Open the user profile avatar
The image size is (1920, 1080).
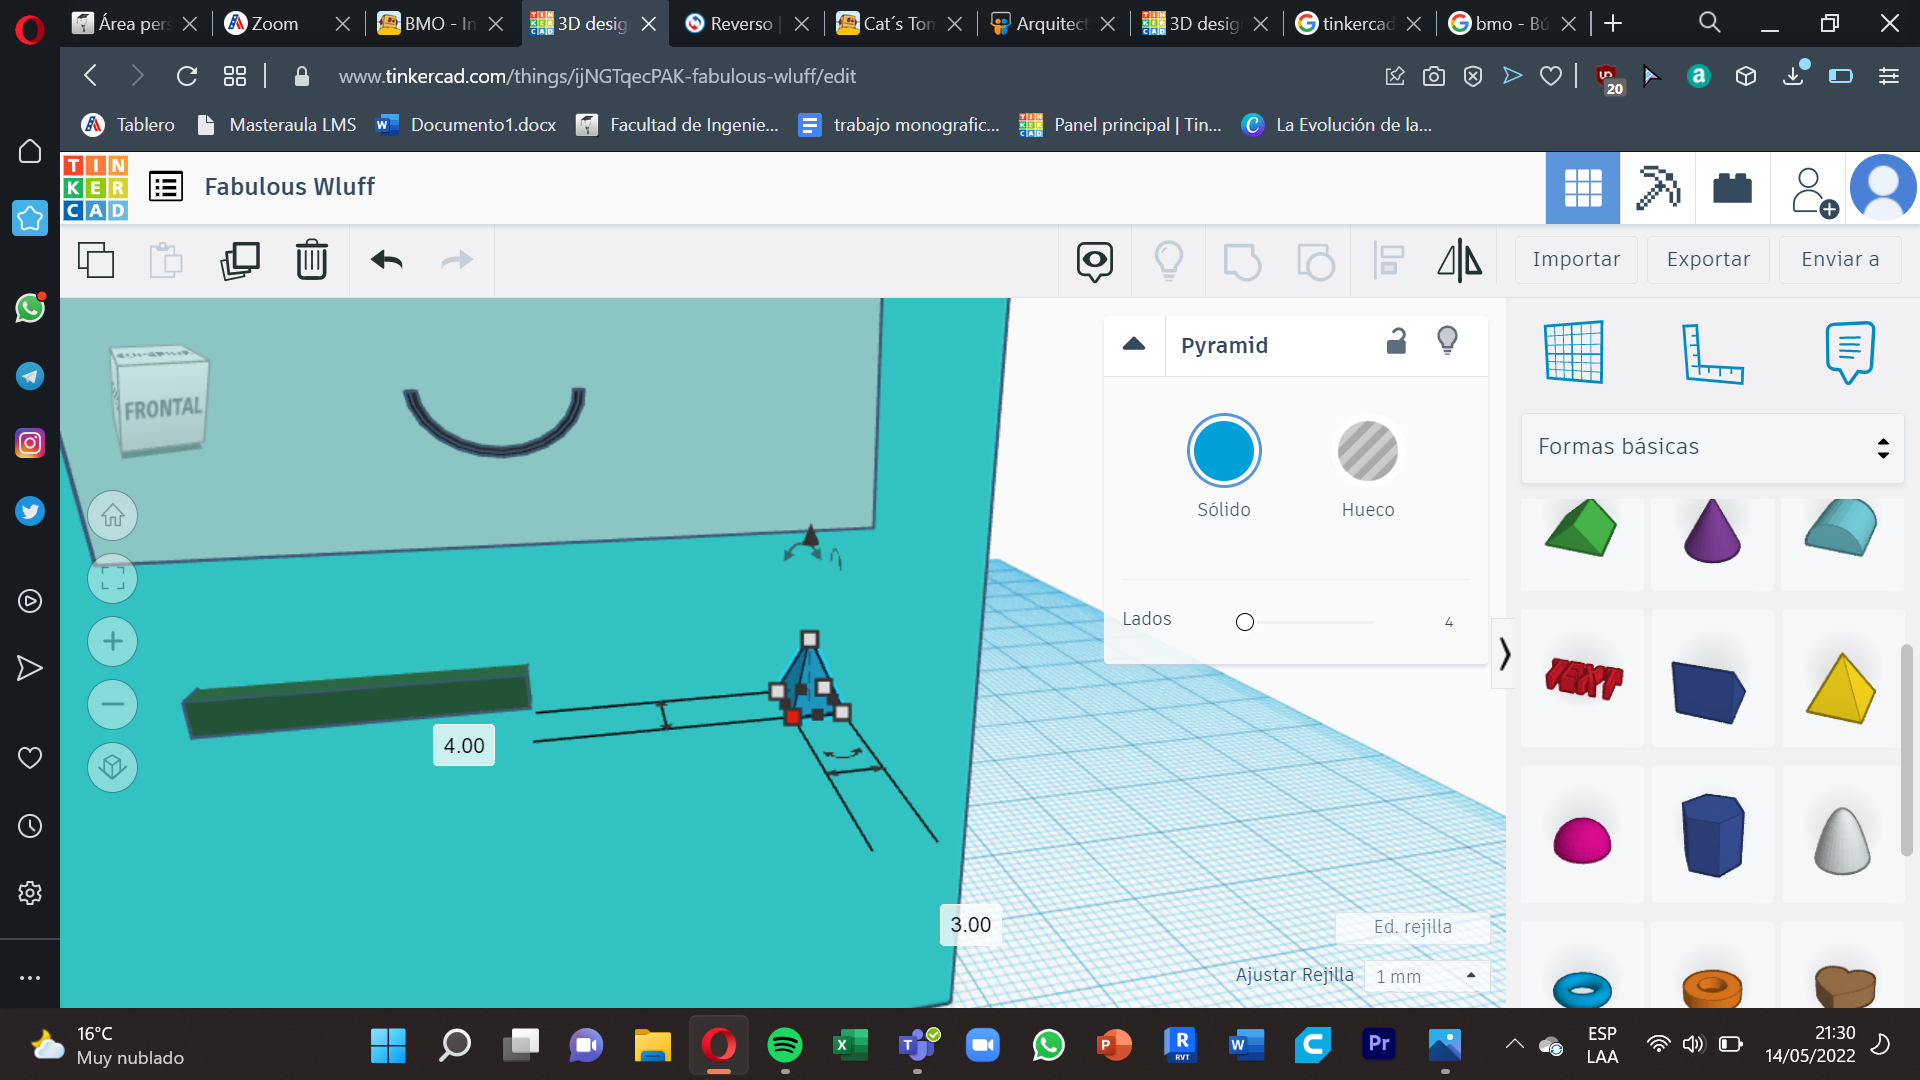click(x=1883, y=187)
